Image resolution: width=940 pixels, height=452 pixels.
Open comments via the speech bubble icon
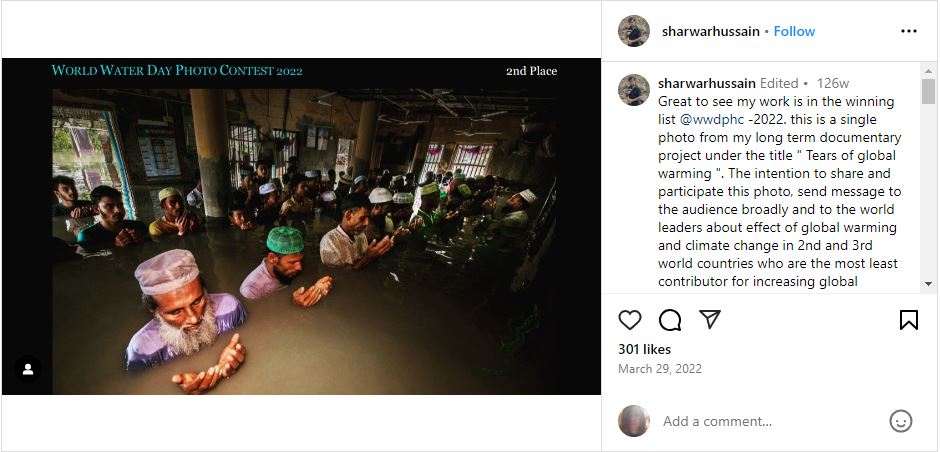(670, 320)
